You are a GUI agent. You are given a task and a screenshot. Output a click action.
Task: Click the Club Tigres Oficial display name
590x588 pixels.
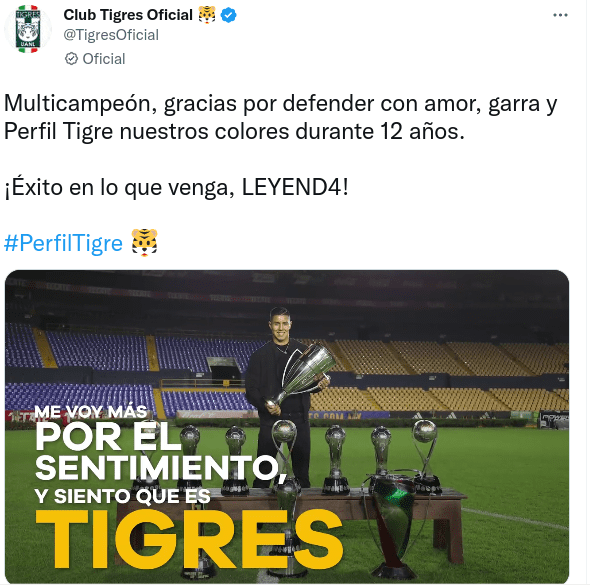[128, 15]
